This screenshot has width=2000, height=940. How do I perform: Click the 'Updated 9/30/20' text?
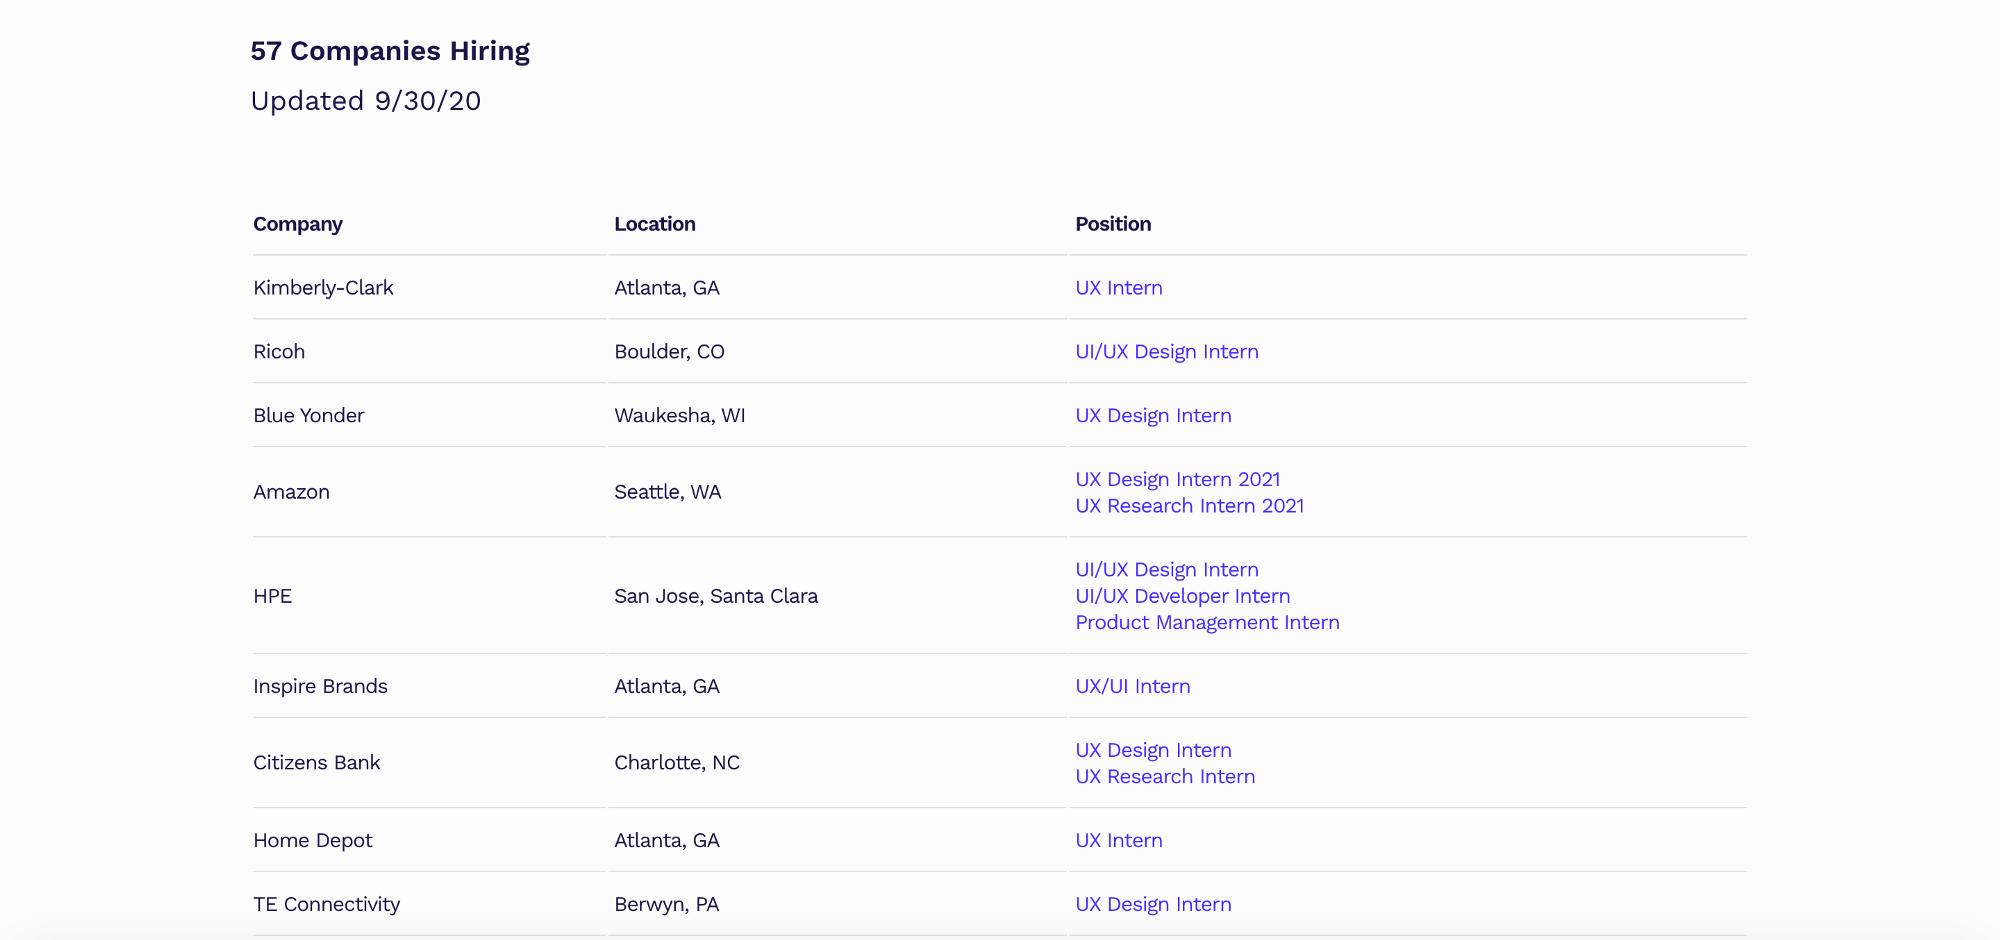tap(366, 101)
